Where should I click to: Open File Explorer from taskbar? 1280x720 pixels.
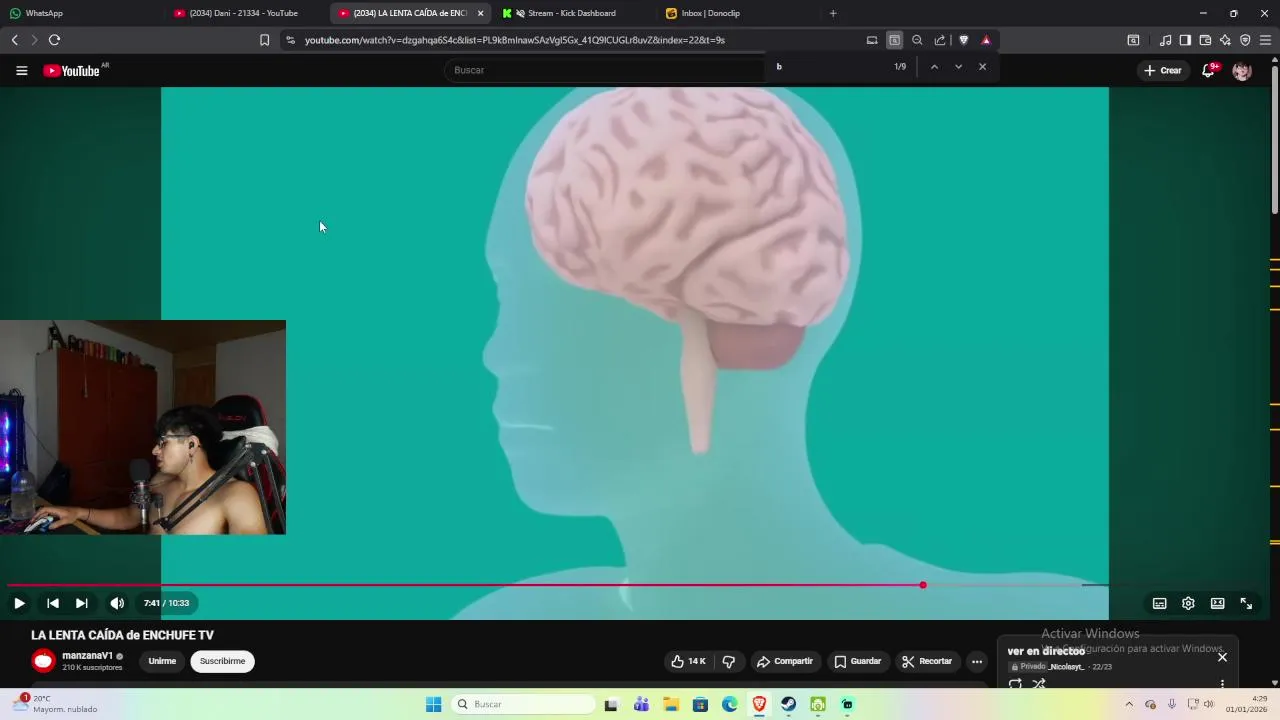click(670, 704)
